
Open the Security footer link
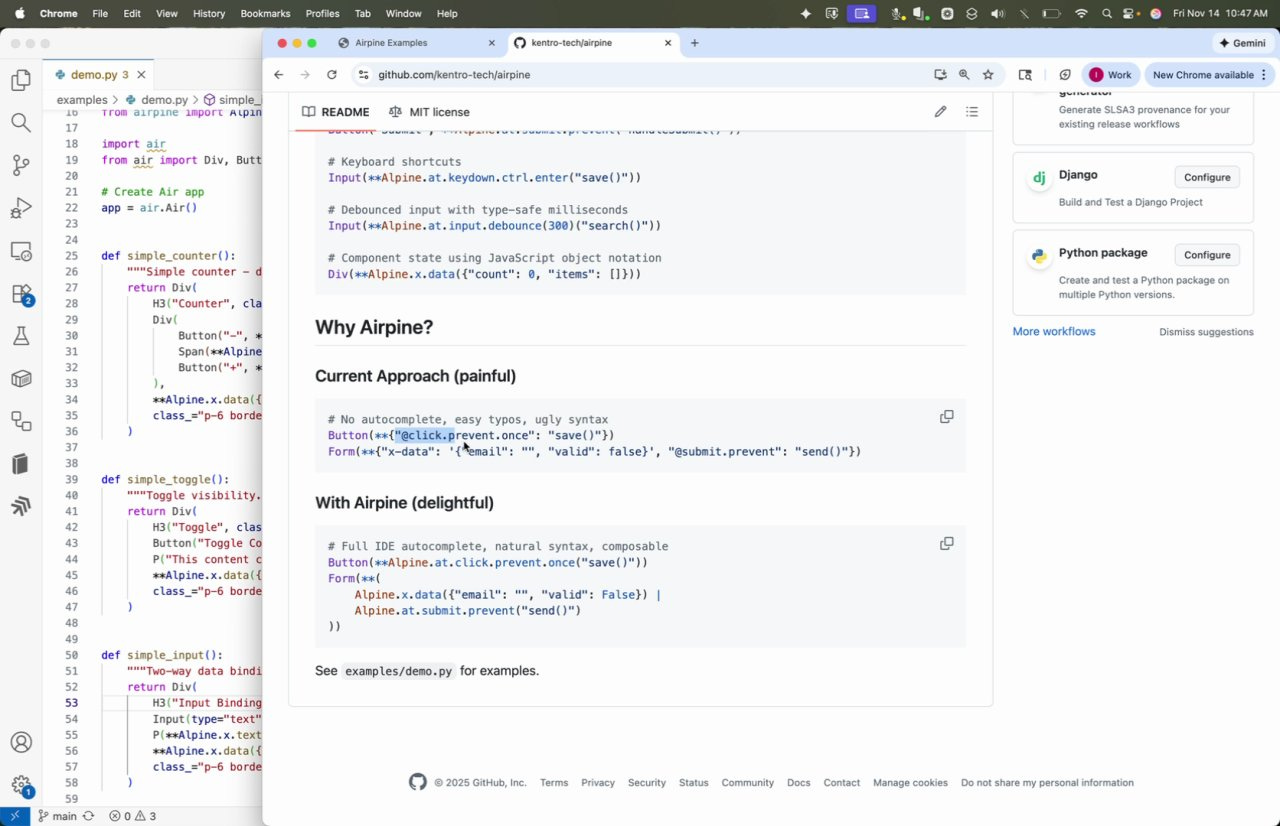[647, 783]
